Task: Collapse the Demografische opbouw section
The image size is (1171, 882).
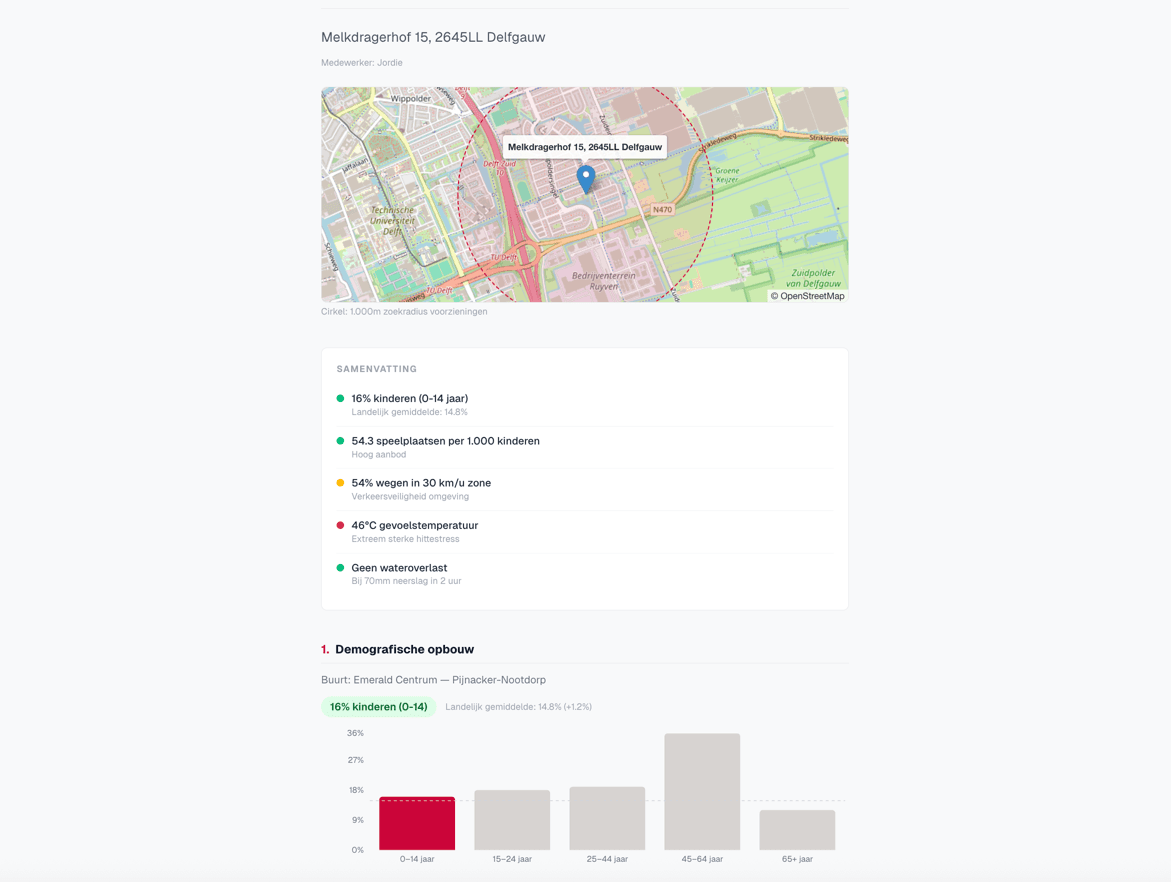Action: click(x=404, y=649)
